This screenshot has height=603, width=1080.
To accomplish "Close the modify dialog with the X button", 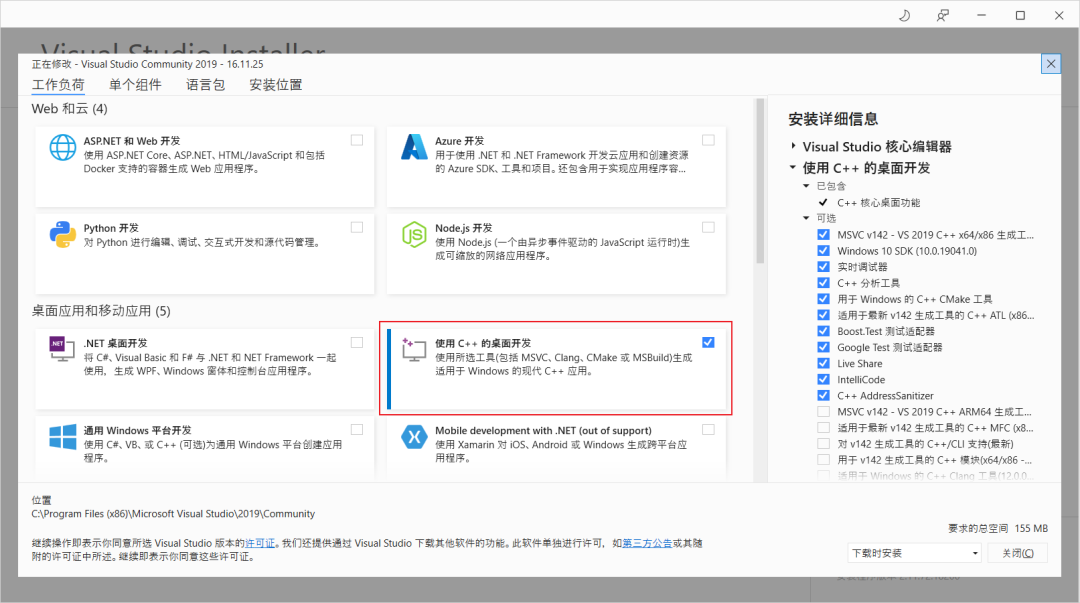I will click(1050, 64).
